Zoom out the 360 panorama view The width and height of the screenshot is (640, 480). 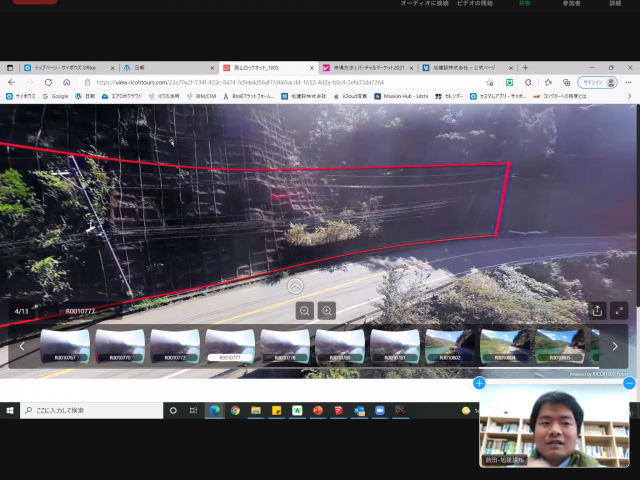point(304,311)
